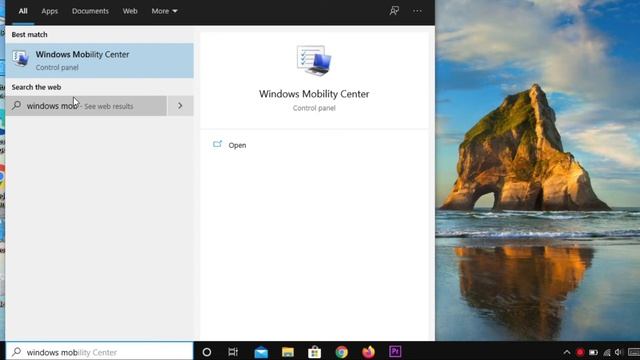Open the three-dot options menu
This screenshot has width=640, height=360.
[417, 11]
